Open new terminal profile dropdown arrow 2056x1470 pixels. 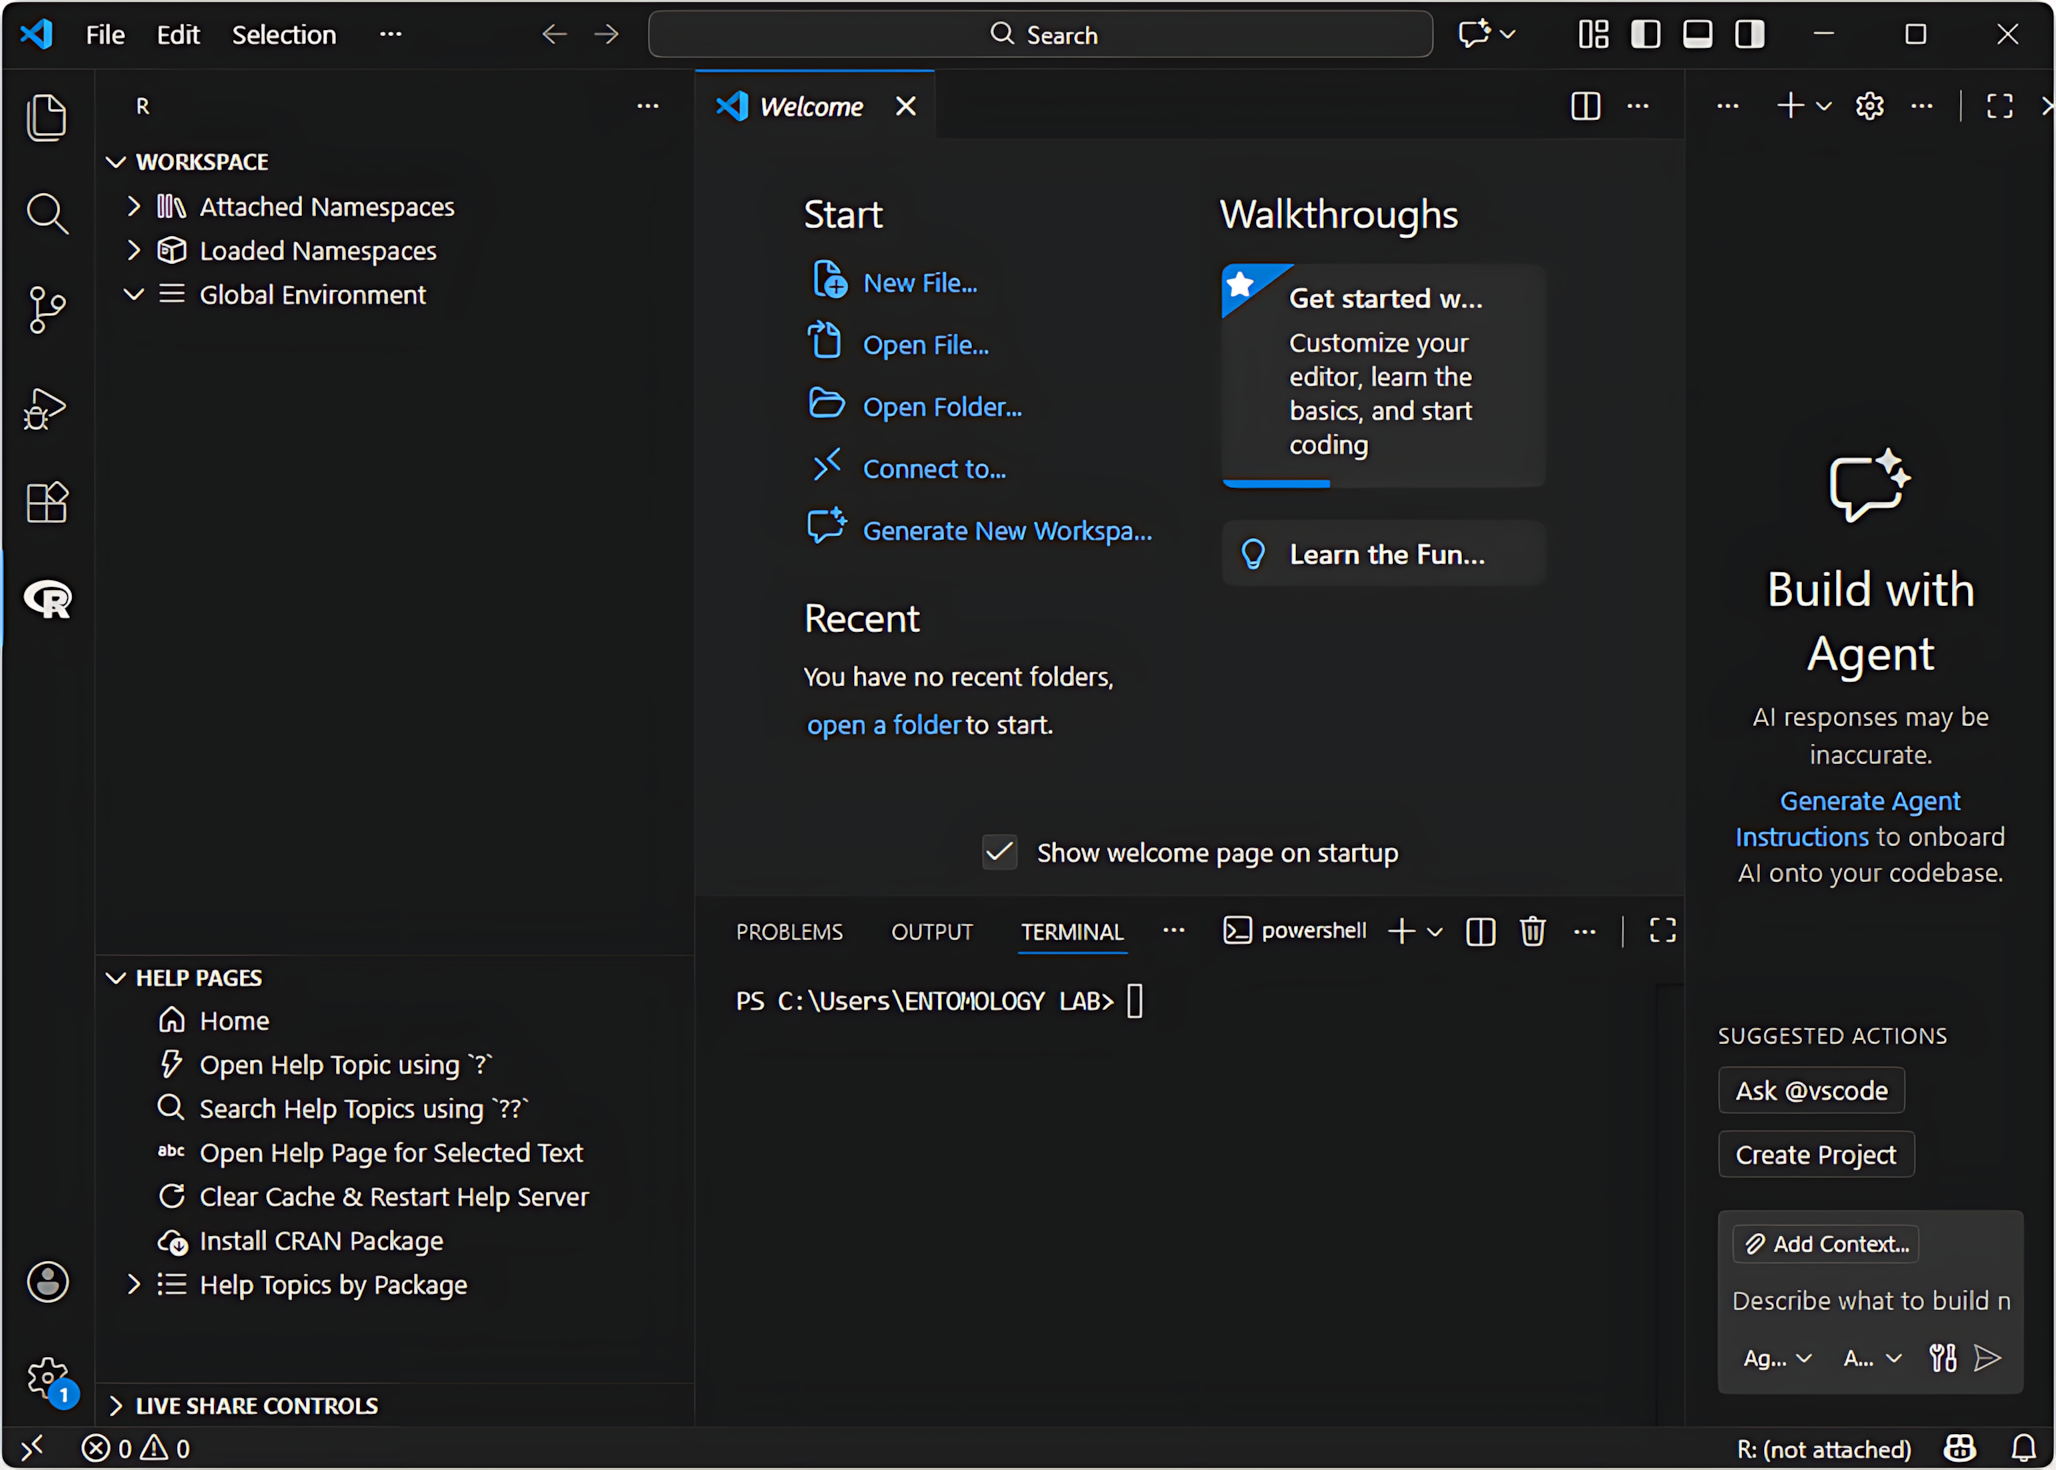[x=1435, y=932]
